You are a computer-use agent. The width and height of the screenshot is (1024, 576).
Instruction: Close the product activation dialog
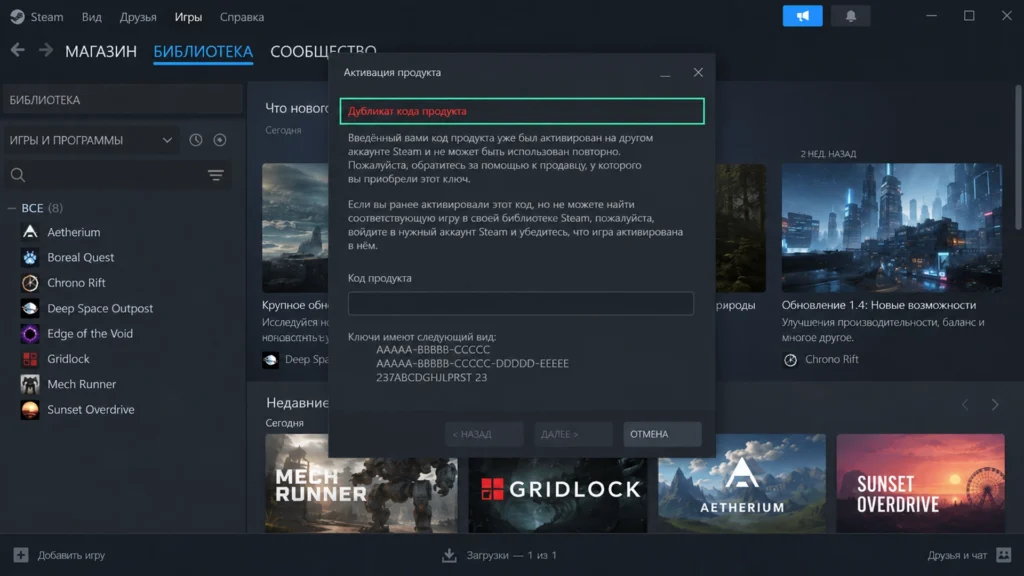tap(698, 72)
